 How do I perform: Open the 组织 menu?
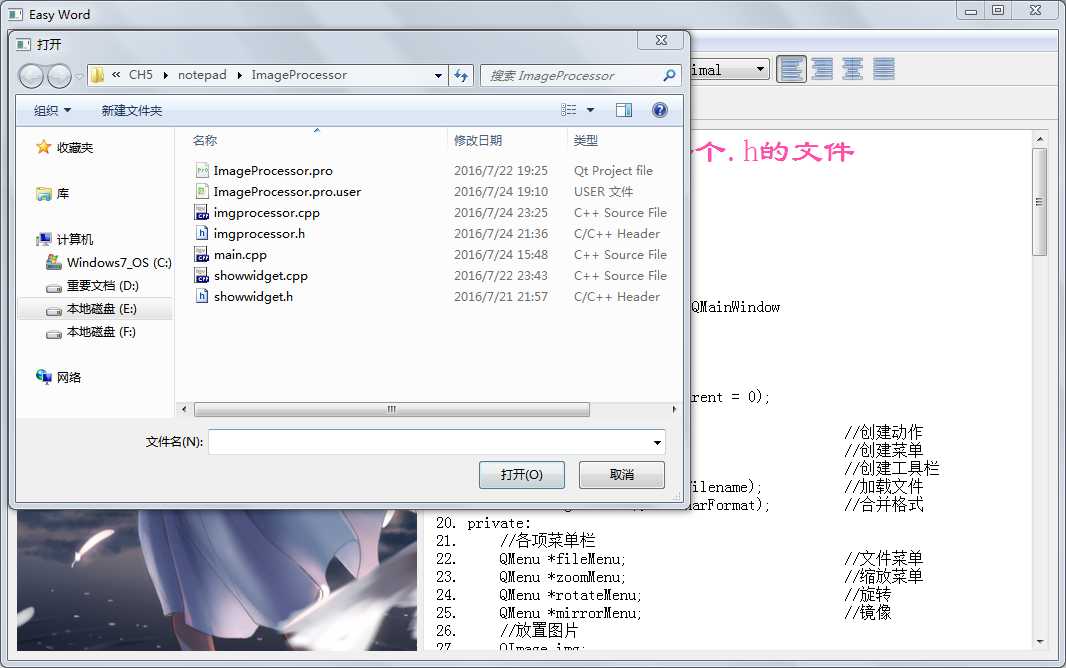(52, 110)
